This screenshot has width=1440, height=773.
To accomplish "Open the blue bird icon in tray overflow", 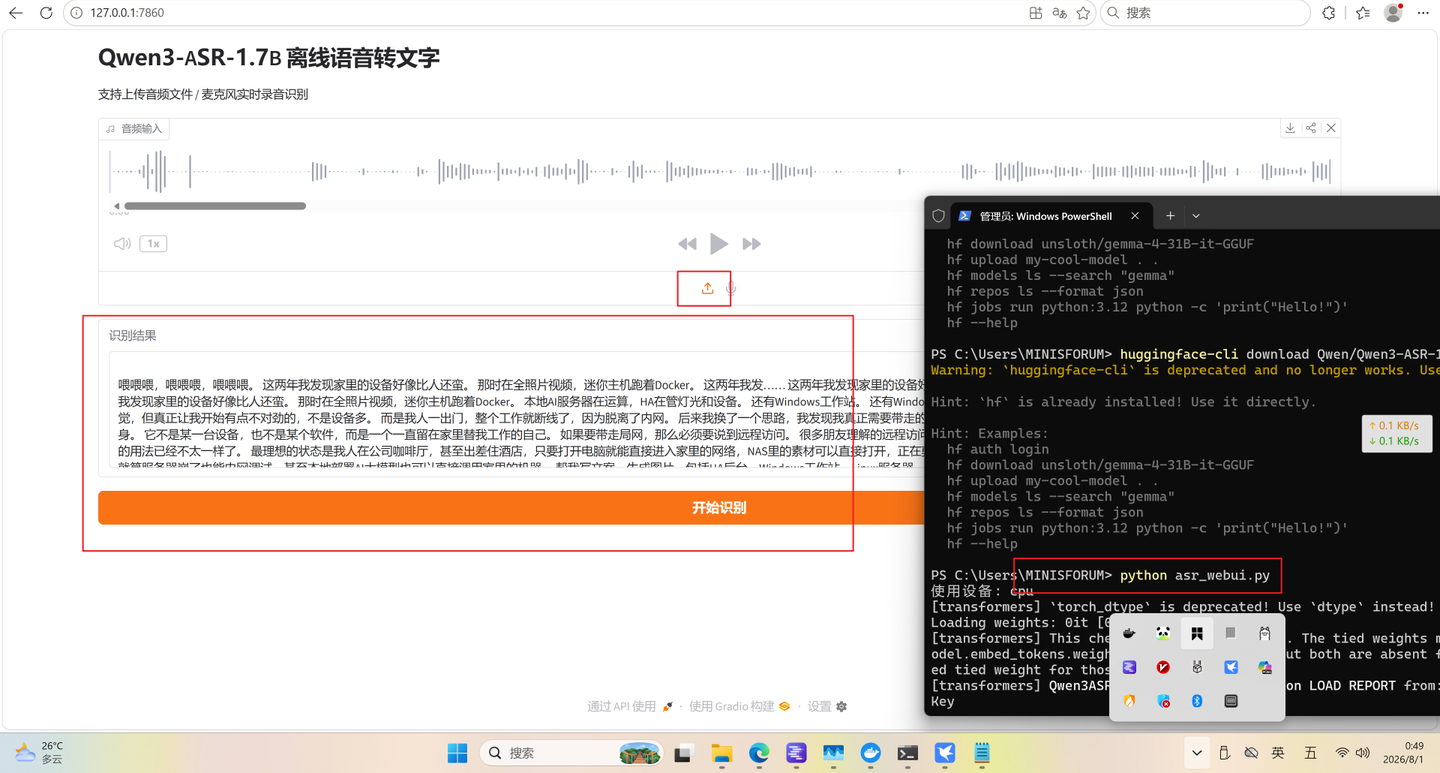I will pyautogui.click(x=1231, y=667).
